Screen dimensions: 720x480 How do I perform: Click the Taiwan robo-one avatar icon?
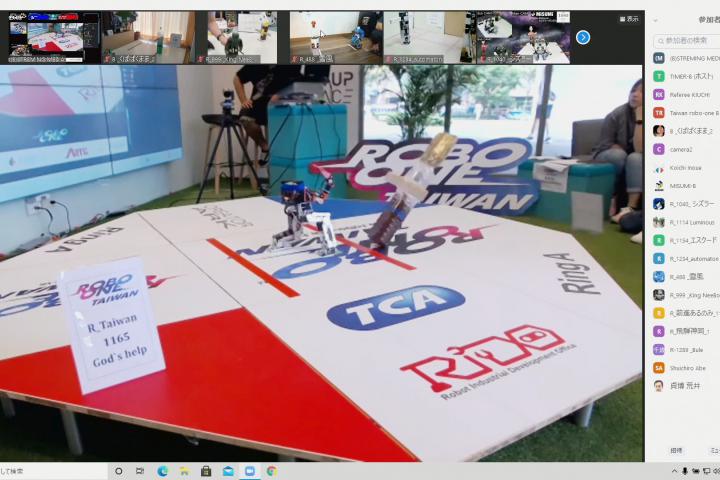coord(659,113)
